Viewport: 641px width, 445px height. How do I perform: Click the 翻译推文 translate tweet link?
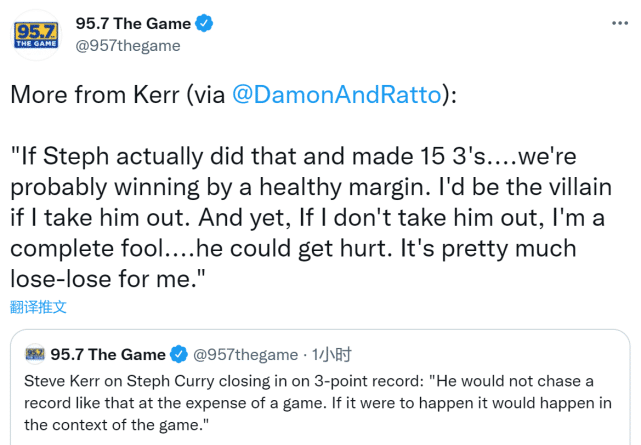pos(39,307)
